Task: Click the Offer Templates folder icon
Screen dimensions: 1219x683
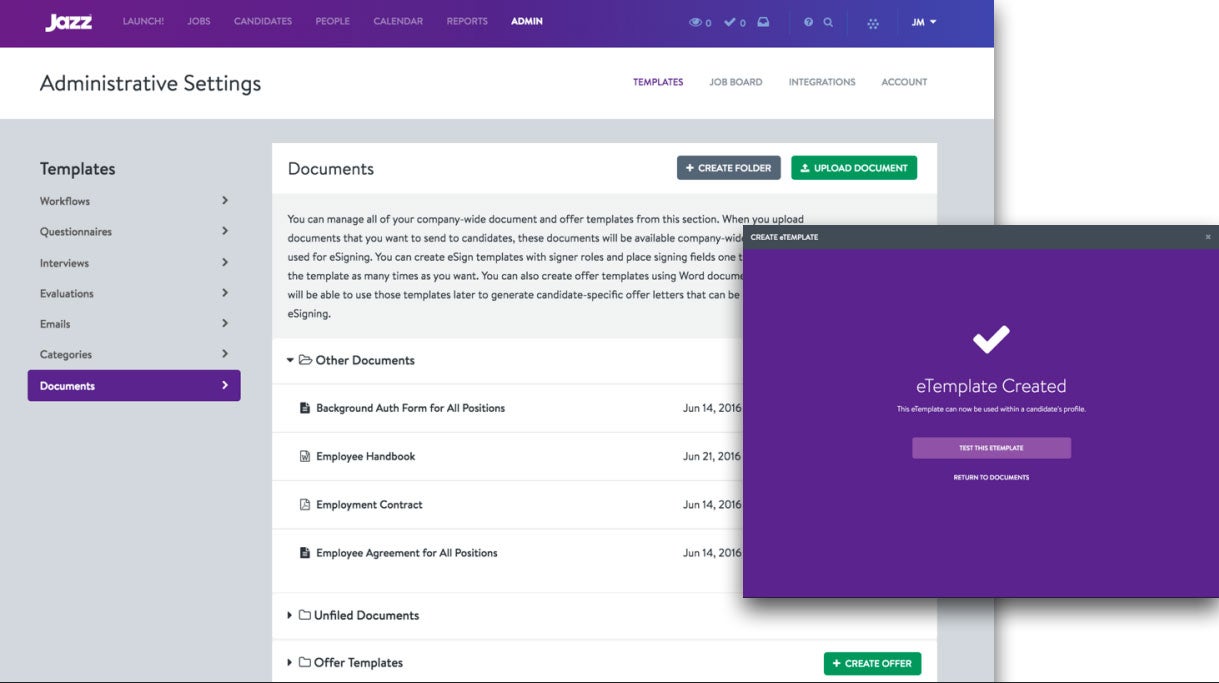Action: [x=305, y=662]
